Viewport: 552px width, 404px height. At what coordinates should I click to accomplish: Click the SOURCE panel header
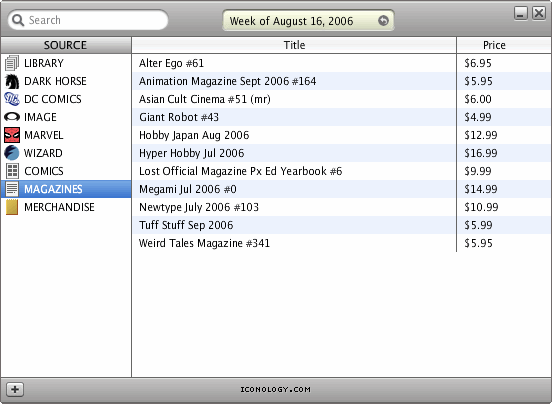(66, 45)
